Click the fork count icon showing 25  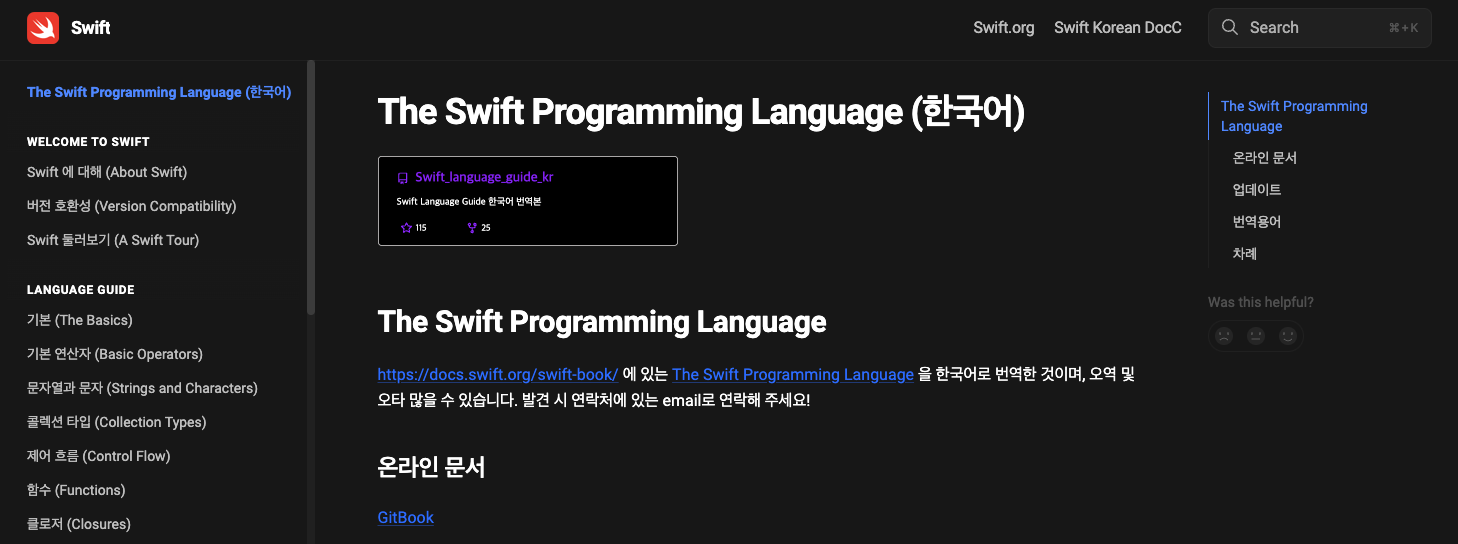[472, 228]
